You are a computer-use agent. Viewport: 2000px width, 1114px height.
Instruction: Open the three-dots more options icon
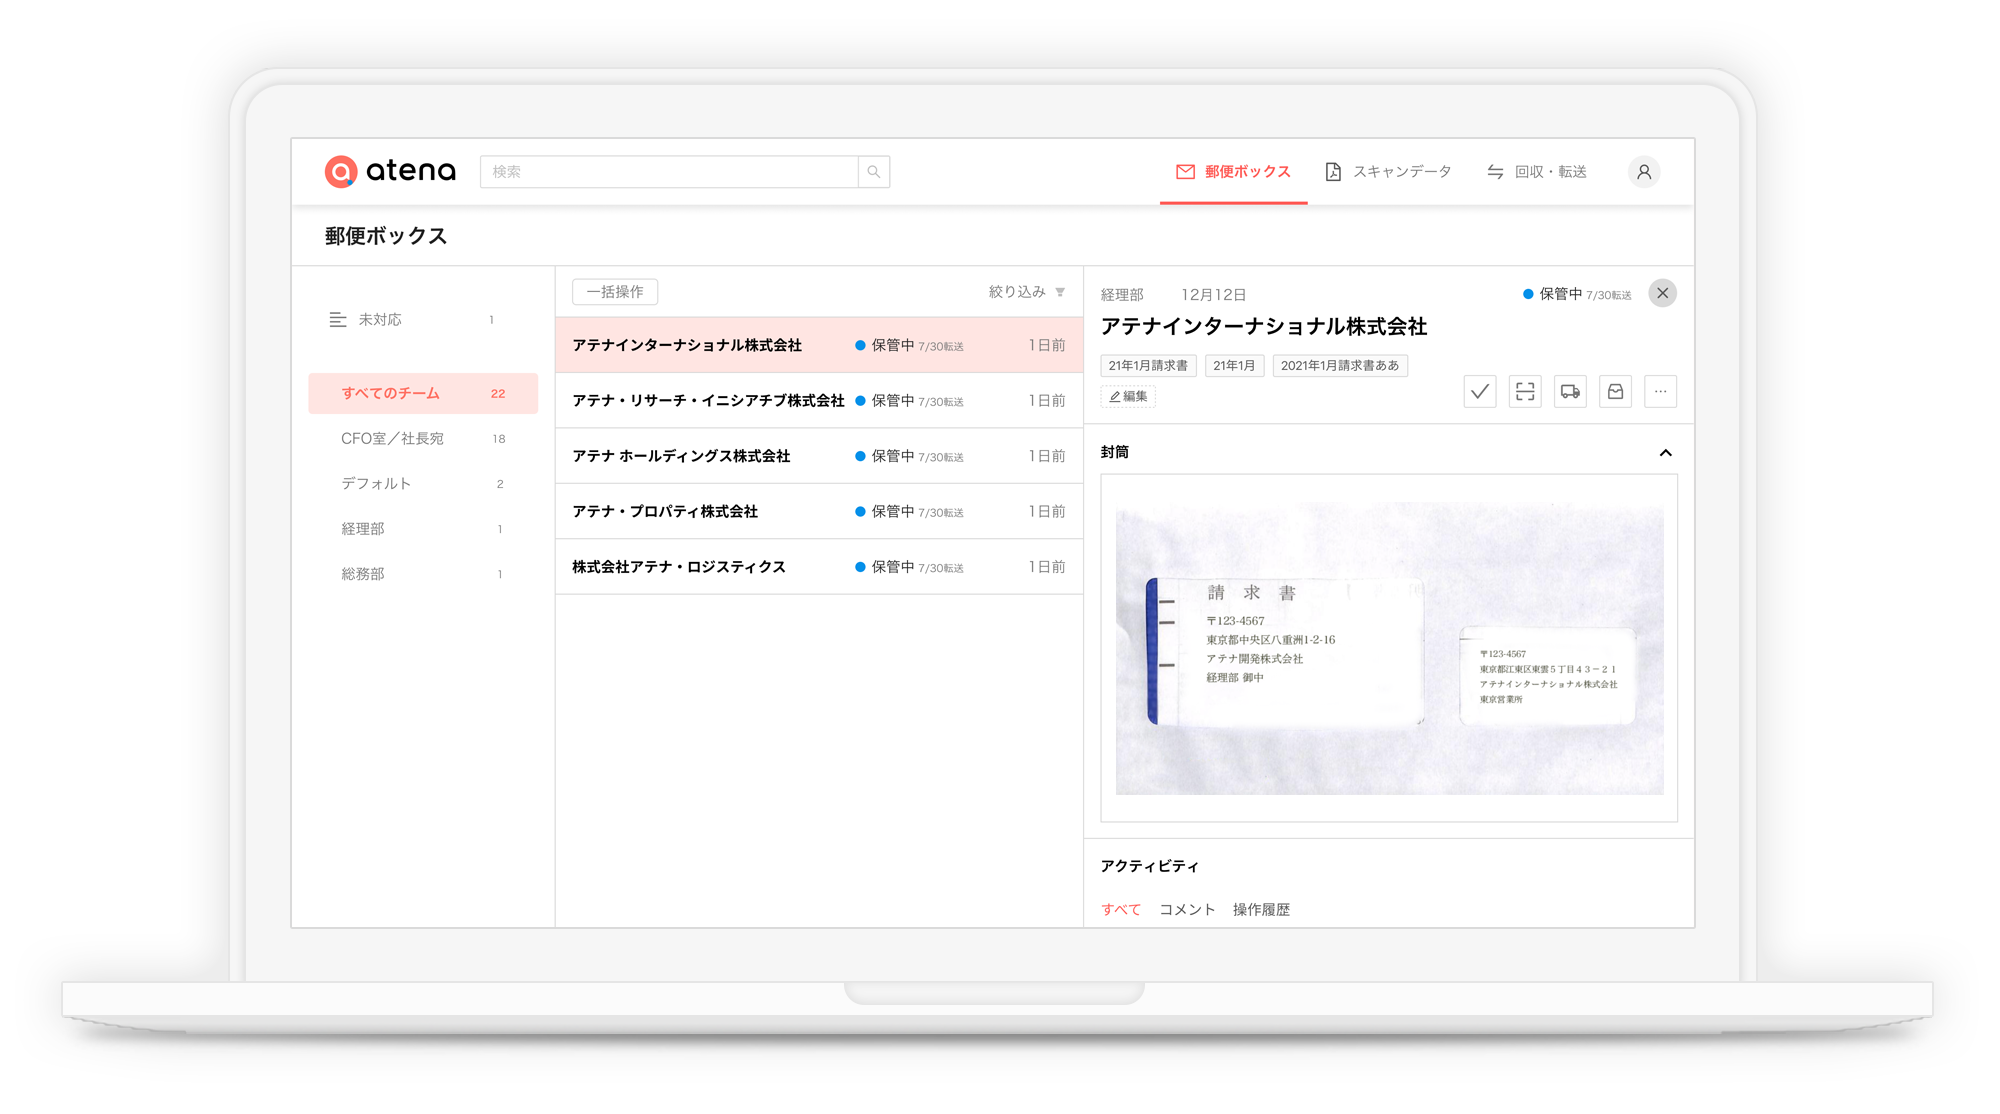coord(1660,392)
